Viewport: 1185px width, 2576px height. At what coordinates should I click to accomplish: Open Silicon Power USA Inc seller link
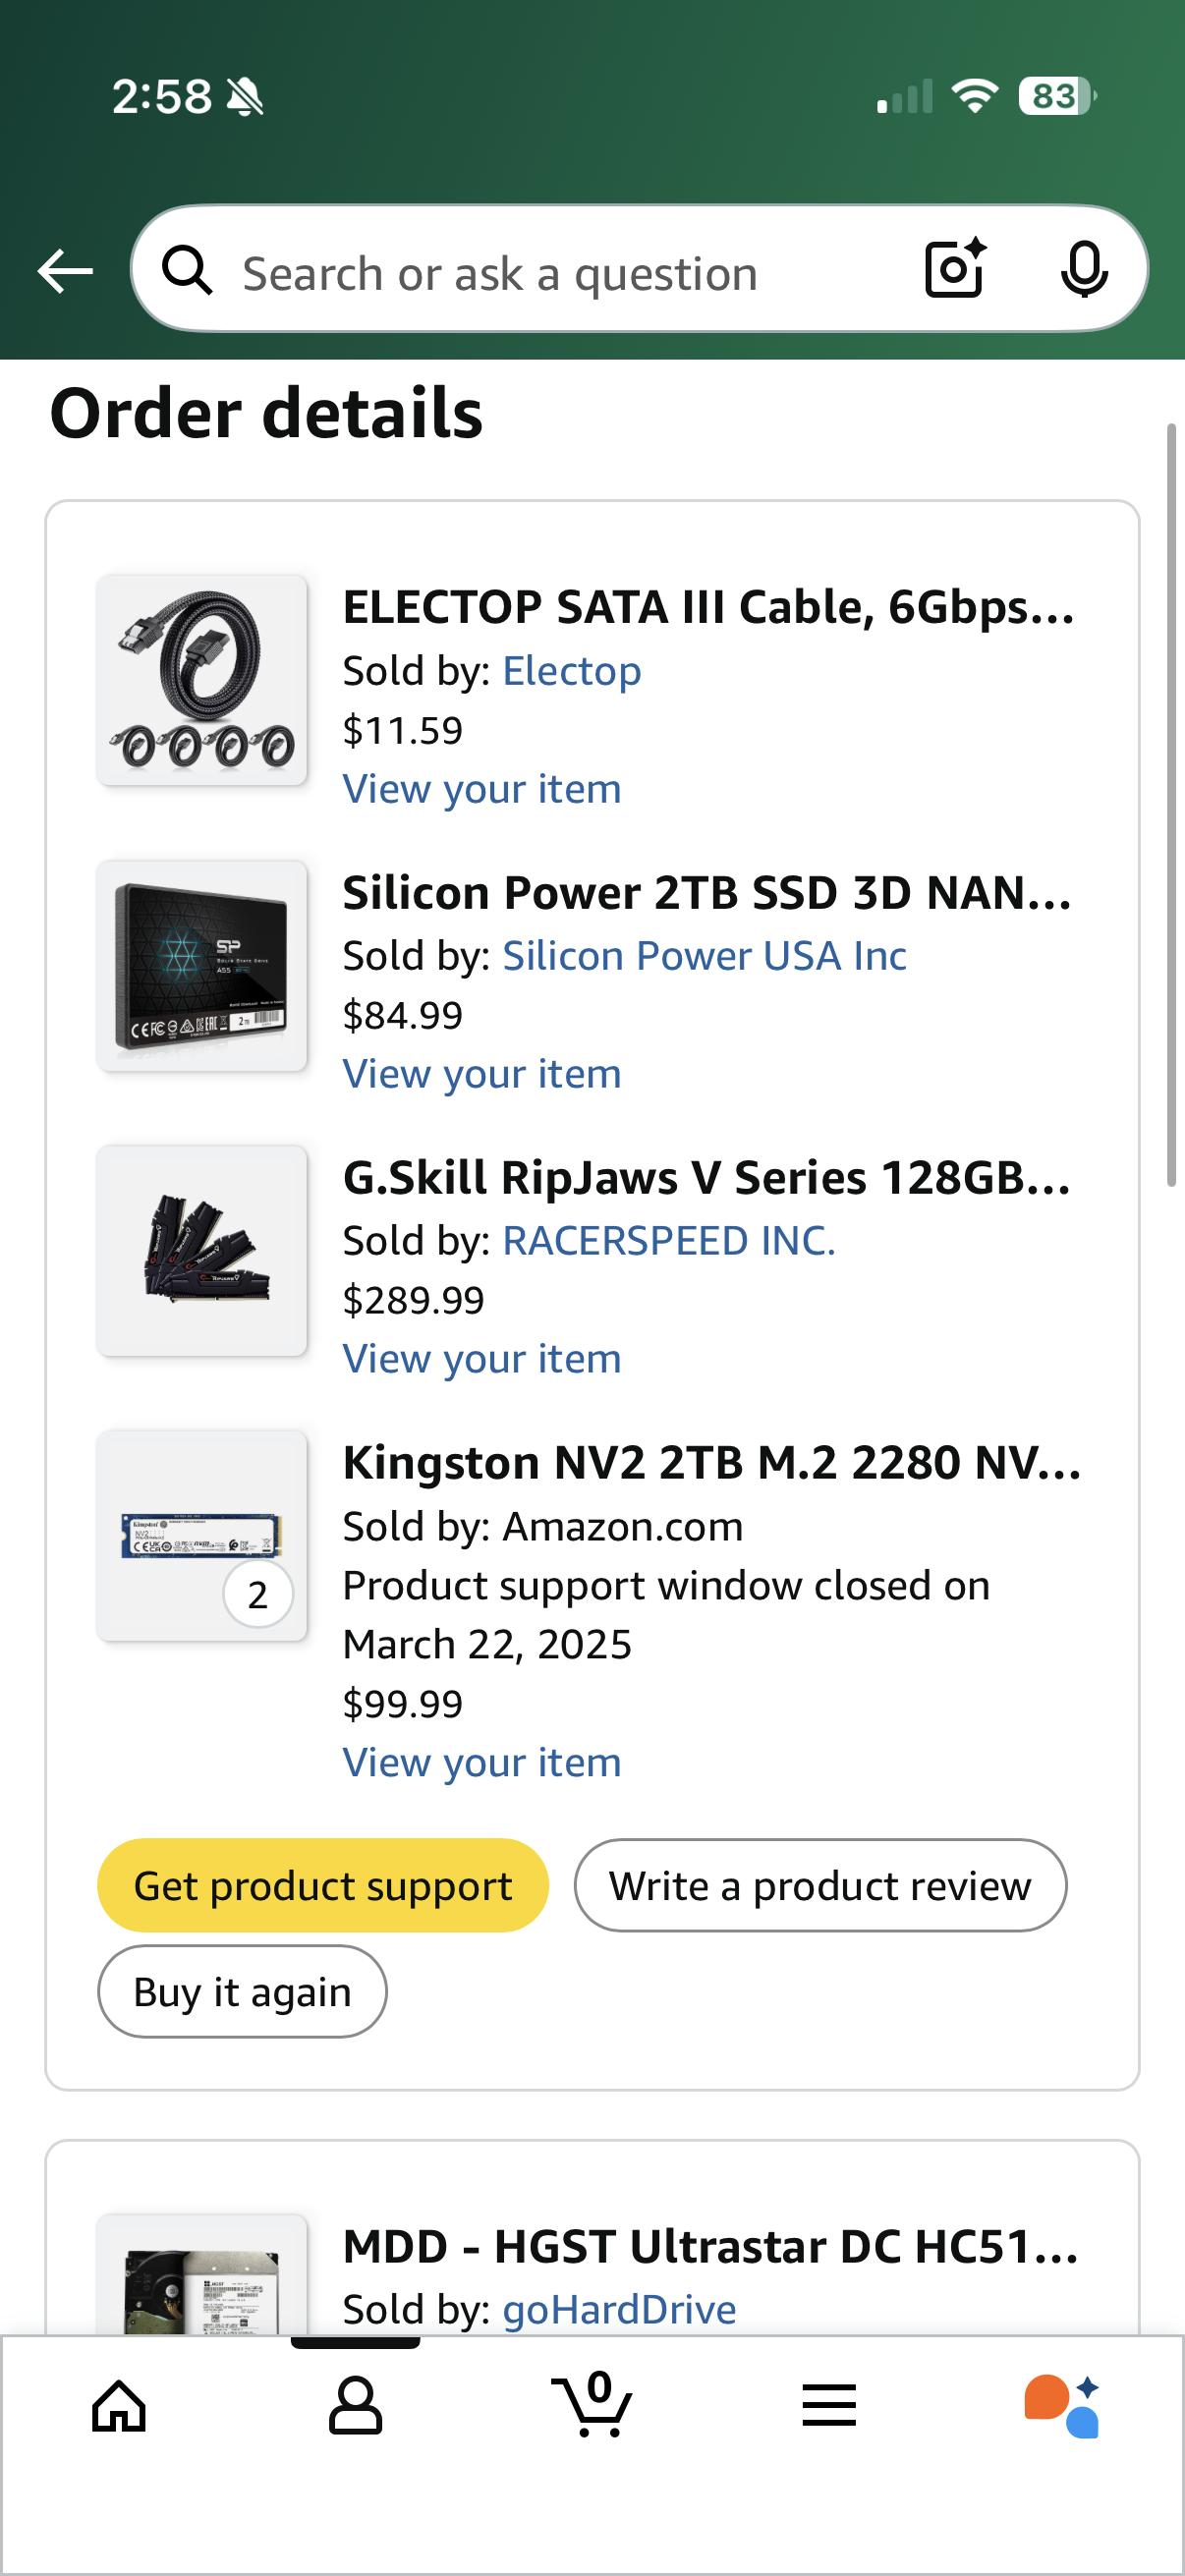pos(704,956)
